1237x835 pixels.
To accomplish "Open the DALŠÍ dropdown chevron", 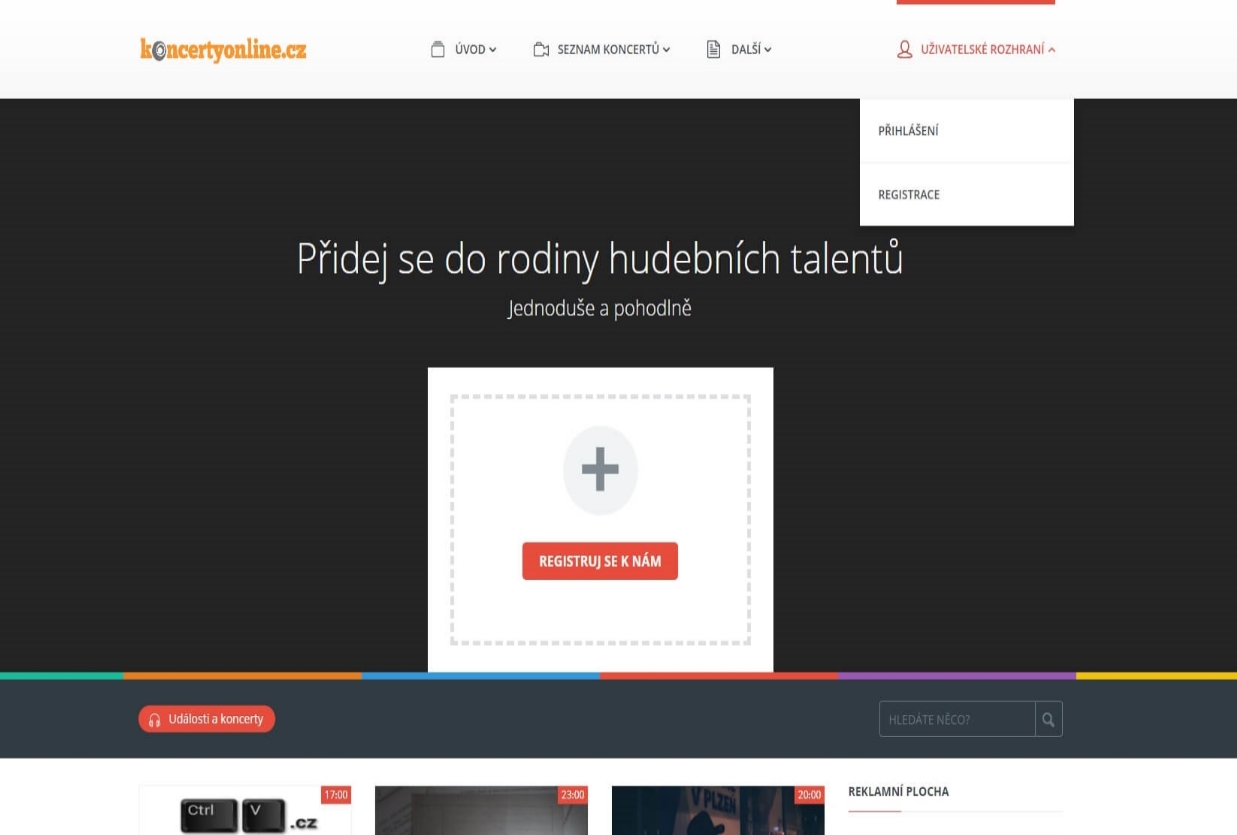I will (x=768, y=50).
